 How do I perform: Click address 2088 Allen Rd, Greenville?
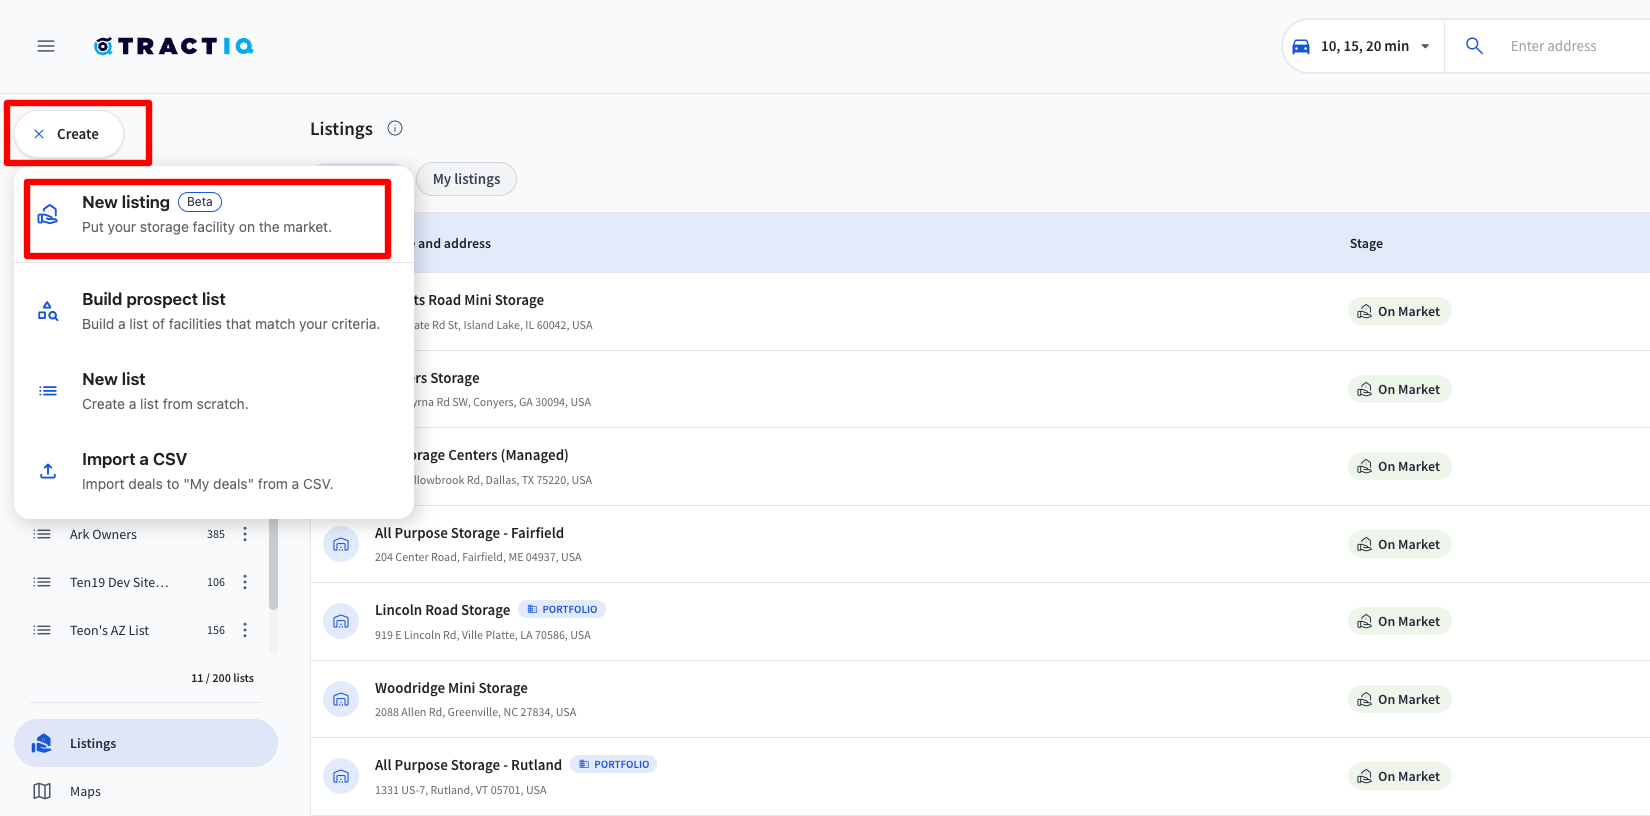coord(476,712)
